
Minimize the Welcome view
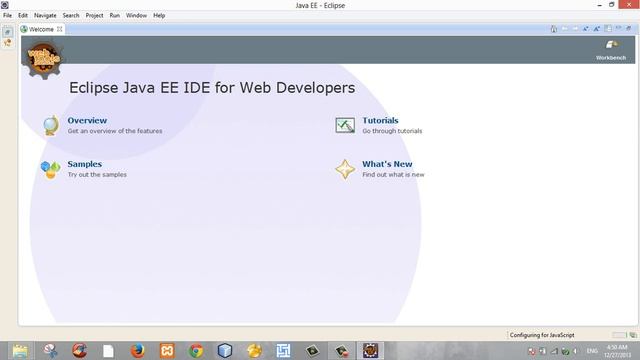click(x=619, y=29)
